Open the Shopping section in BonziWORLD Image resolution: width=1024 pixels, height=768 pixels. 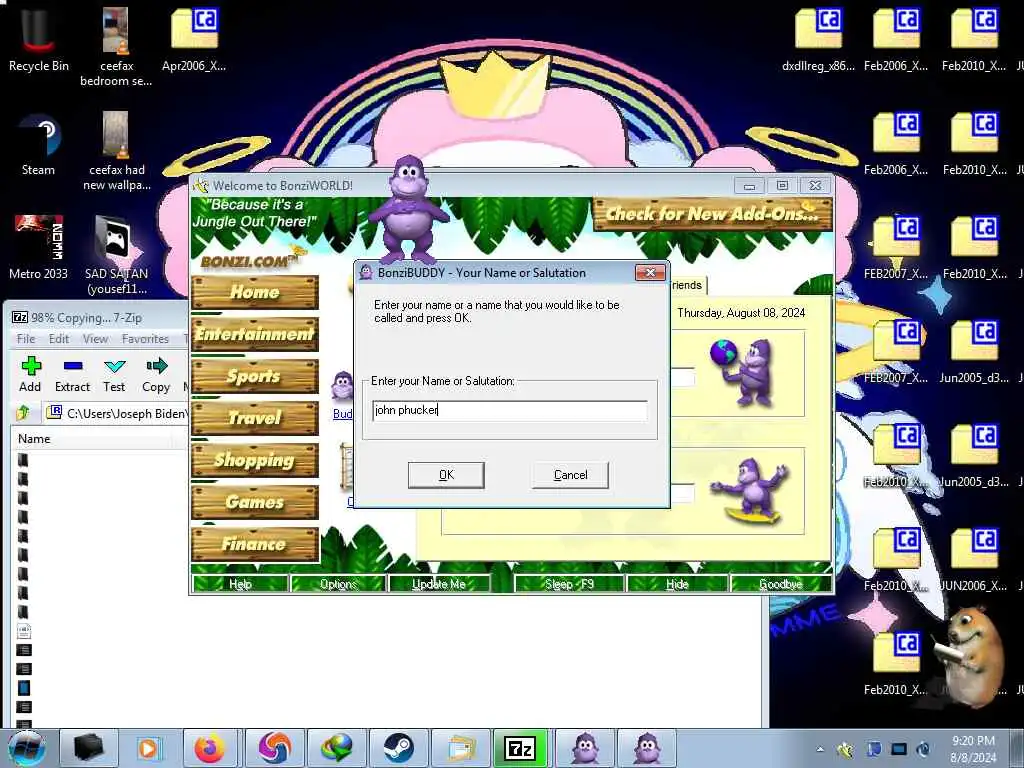[255, 460]
